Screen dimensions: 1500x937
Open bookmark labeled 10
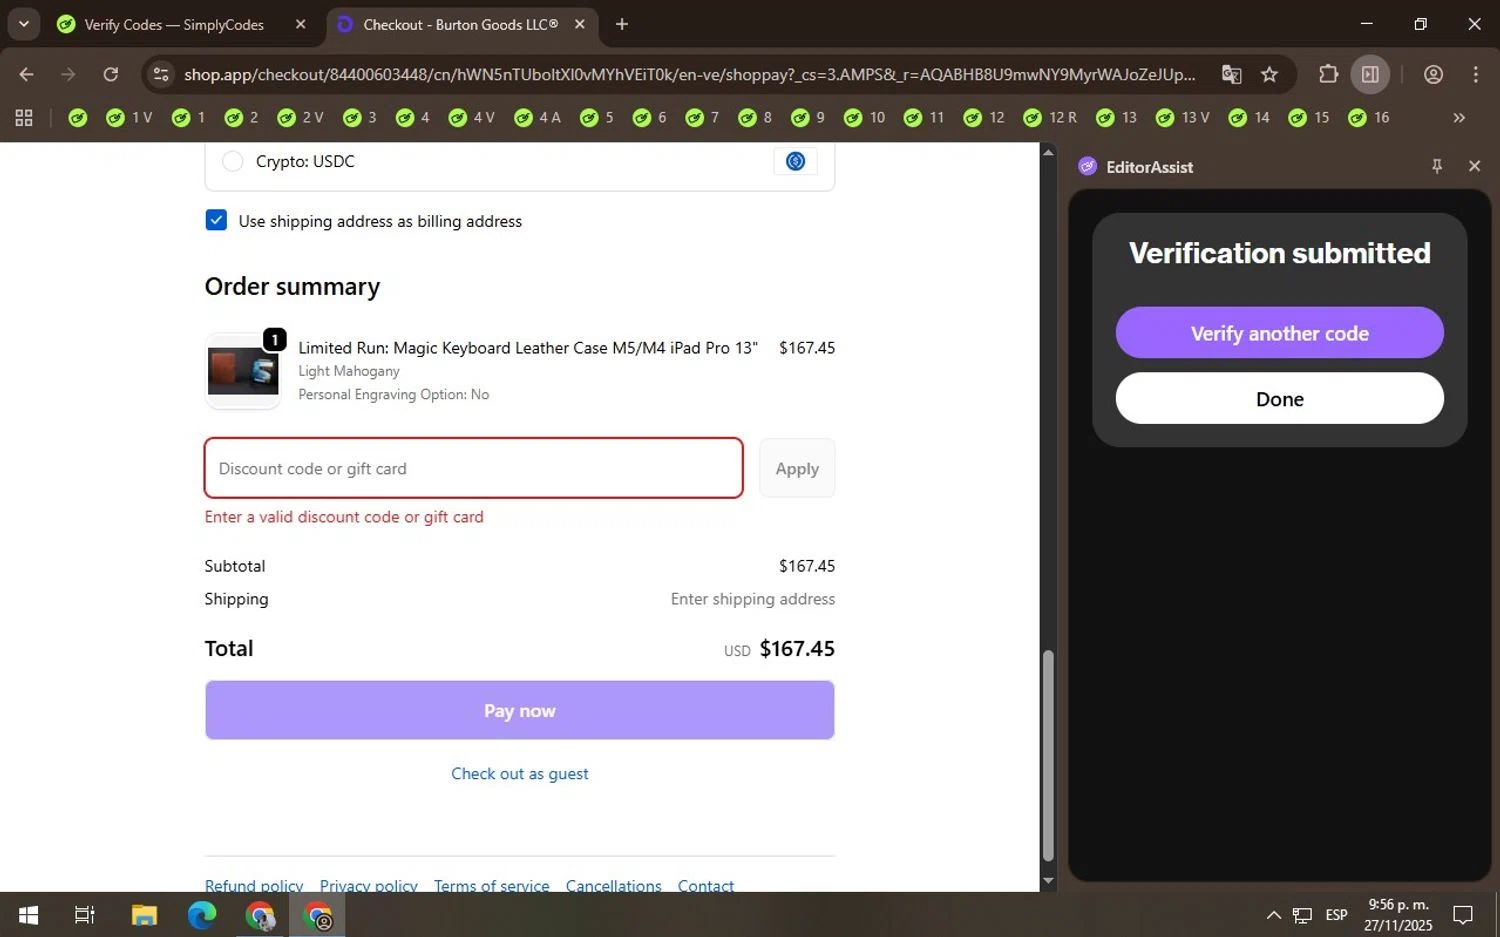865,118
